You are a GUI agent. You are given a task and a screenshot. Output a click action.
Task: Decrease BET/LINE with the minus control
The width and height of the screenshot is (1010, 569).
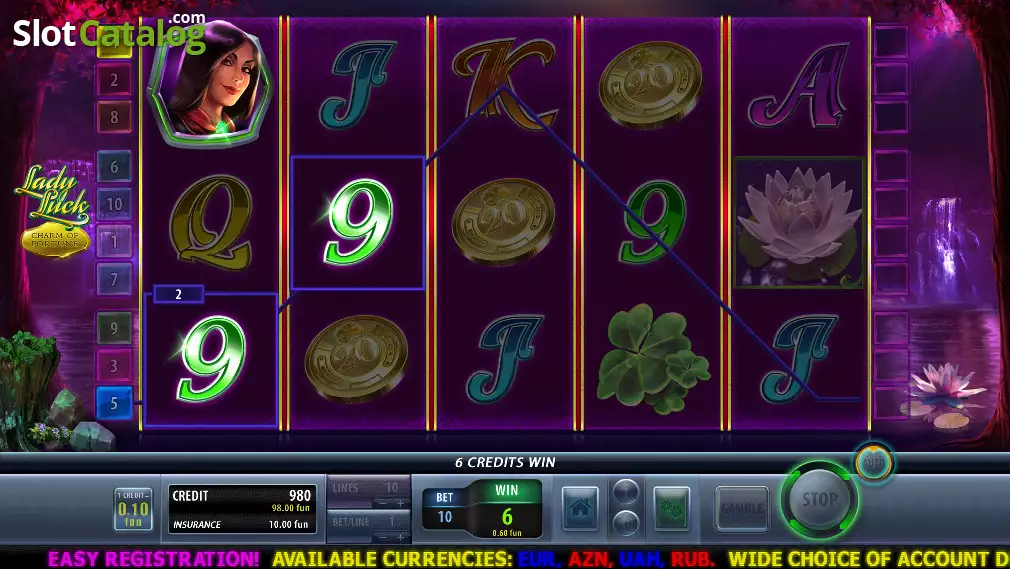click(x=383, y=537)
